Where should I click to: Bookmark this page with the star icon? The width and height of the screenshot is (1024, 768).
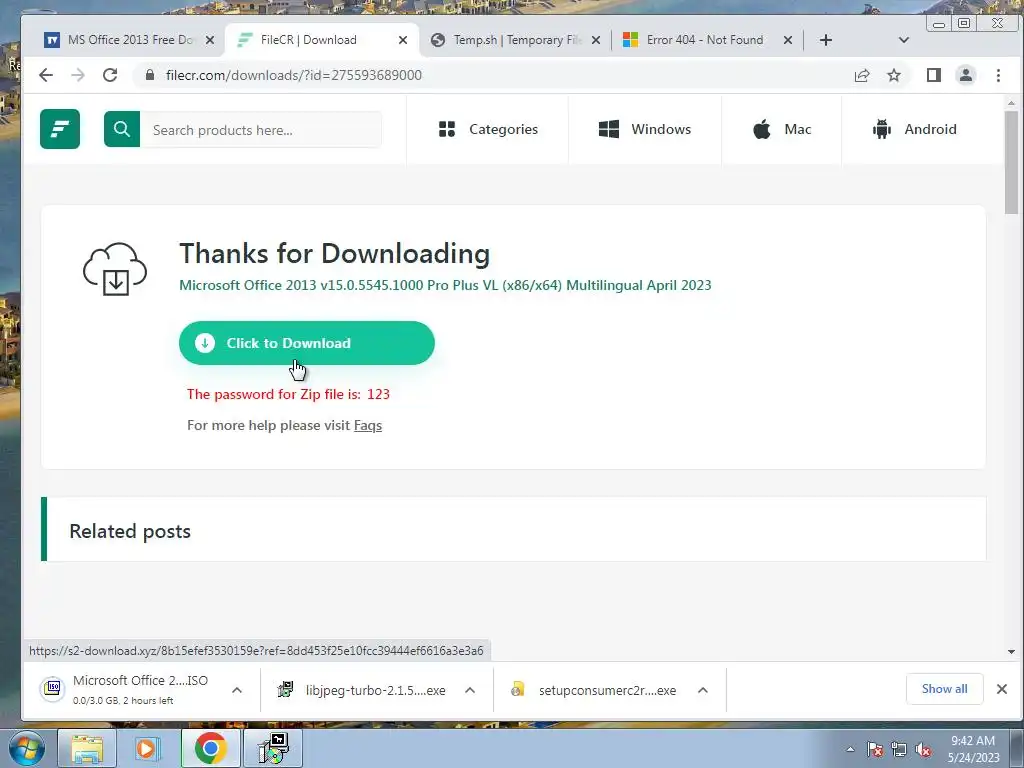894,75
